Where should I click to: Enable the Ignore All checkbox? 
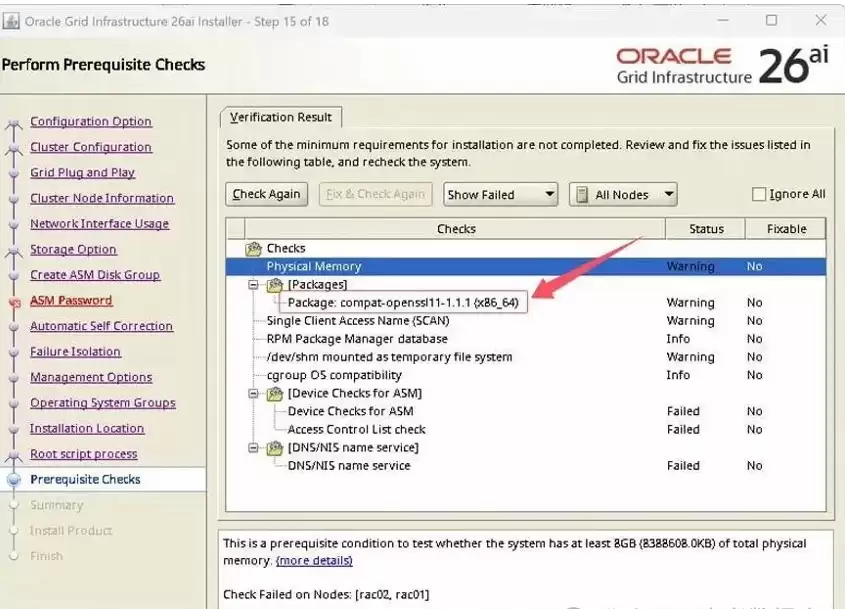pyautogui.click(x=759, y=194)
